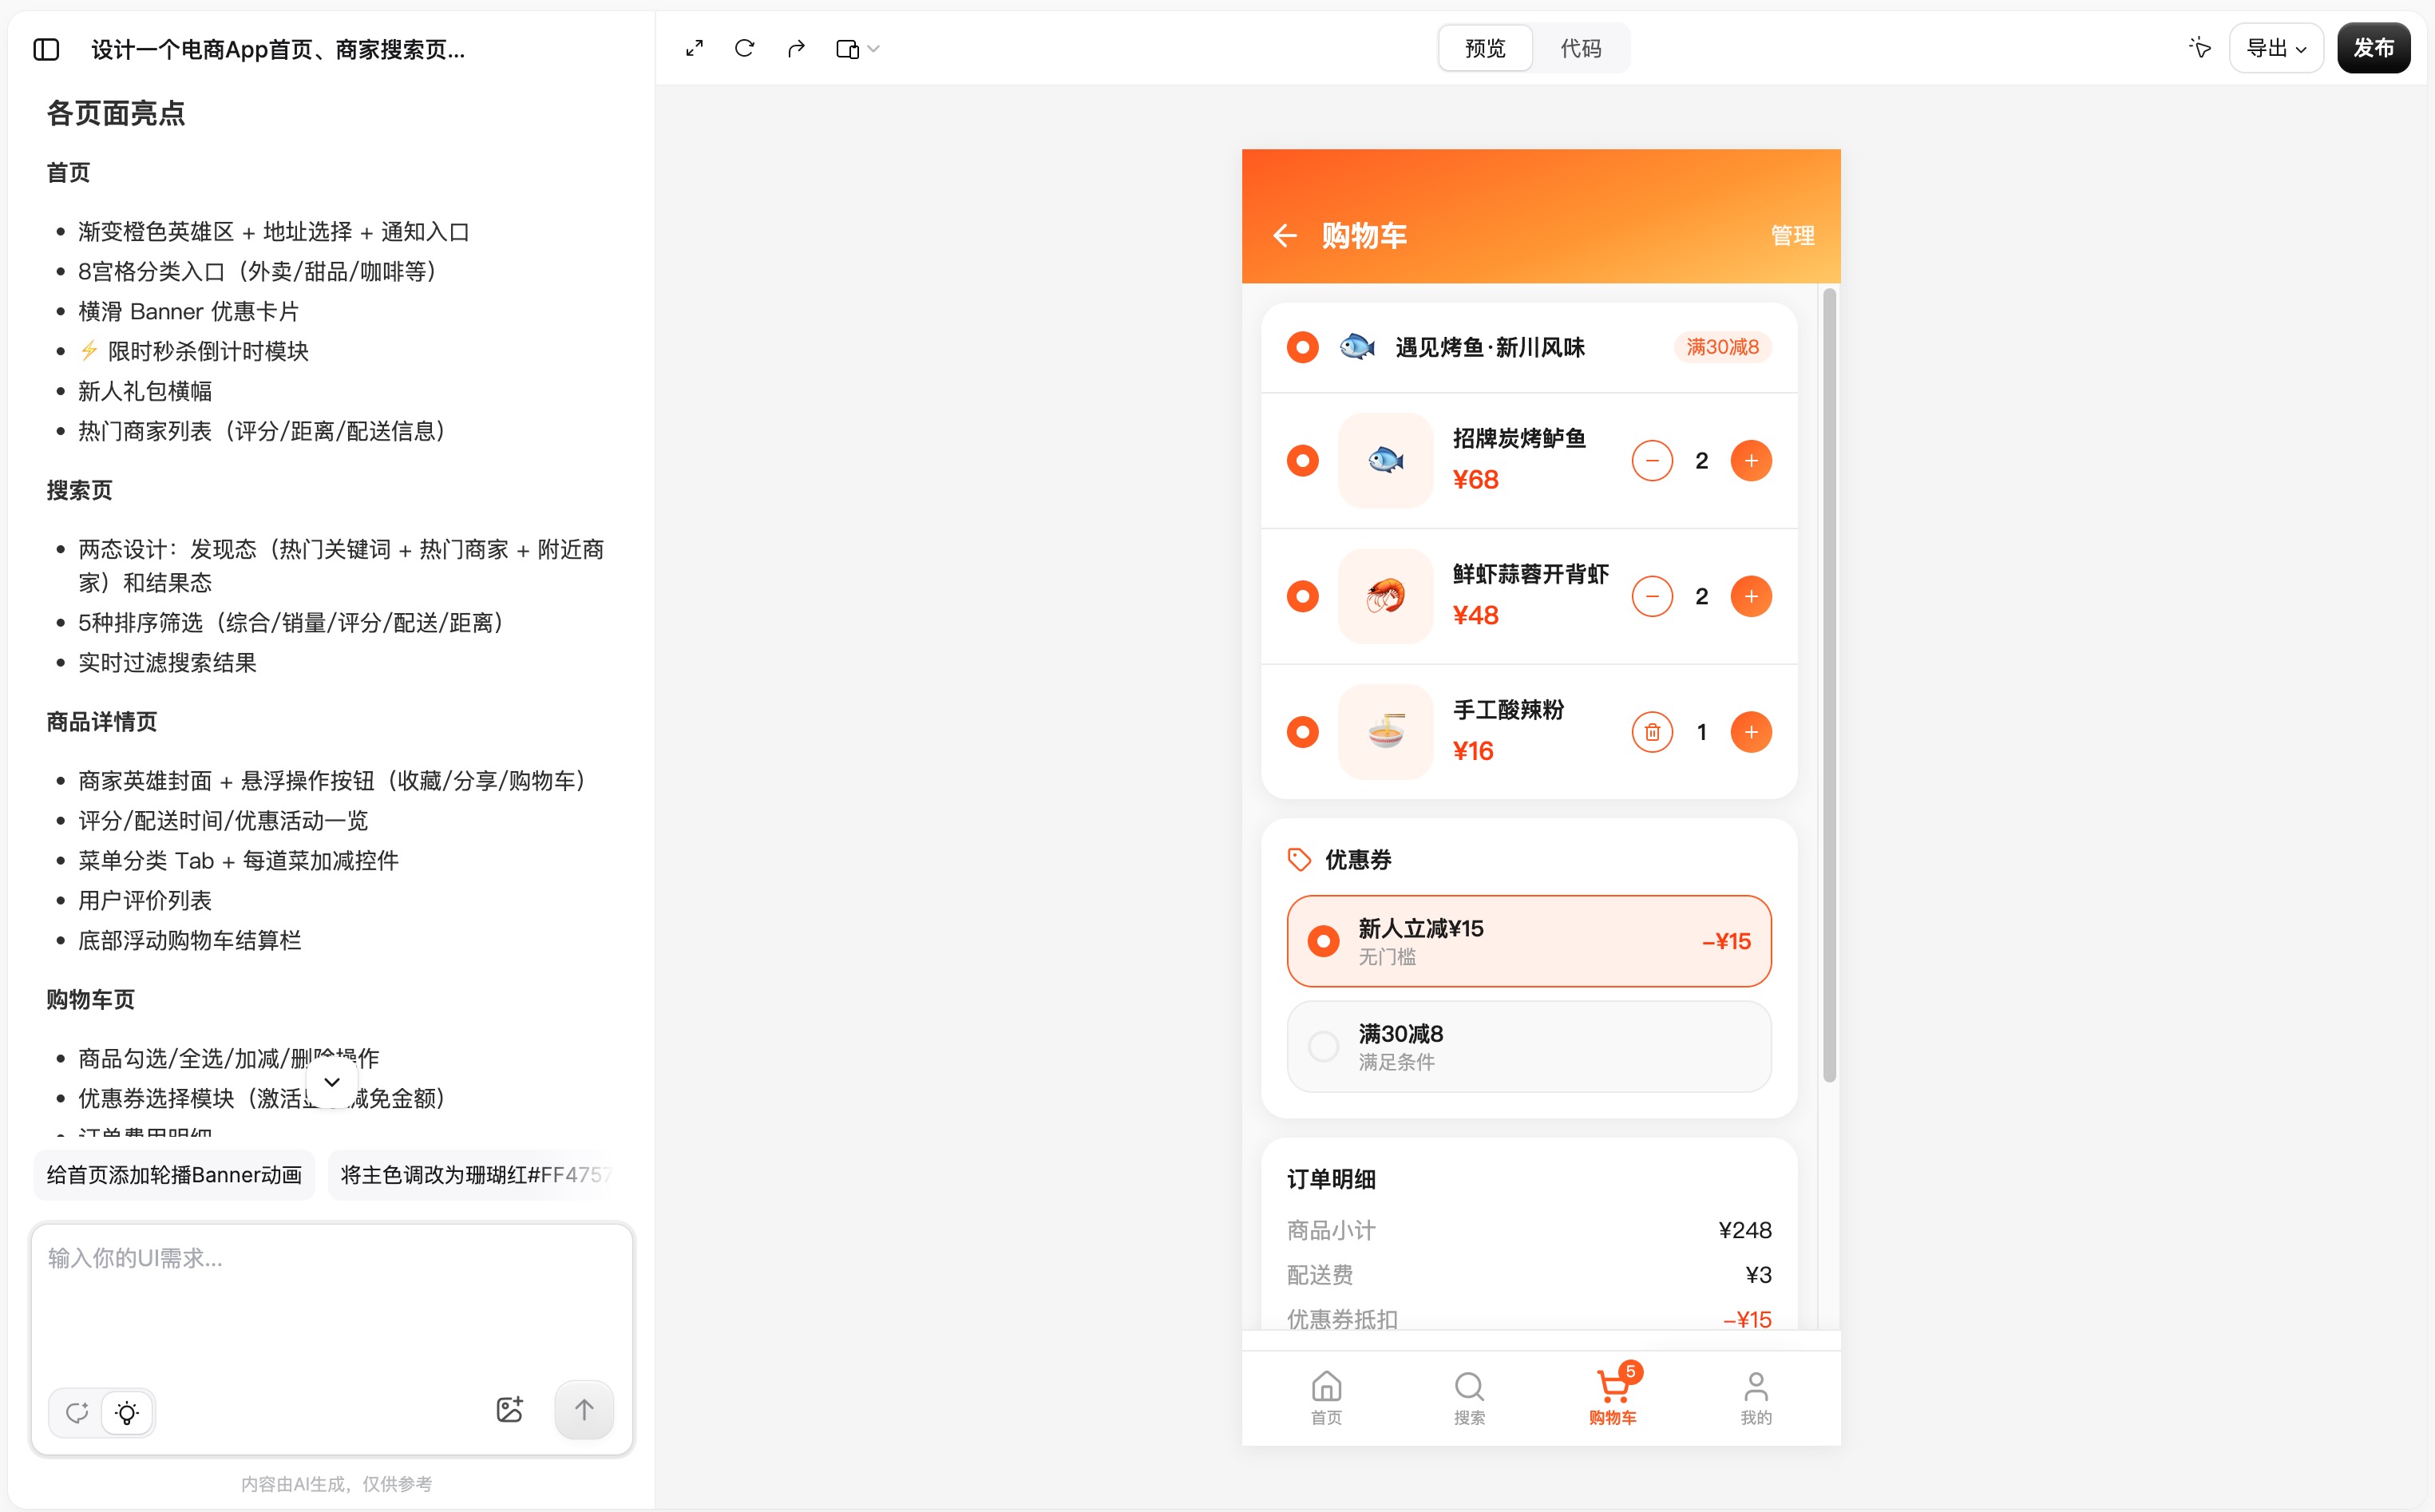Image resolution: width=2435 pixels, height=1512 pixels.
Task: Click the 发布 button
Action: pyautogui.click(x=2373, y=48)
